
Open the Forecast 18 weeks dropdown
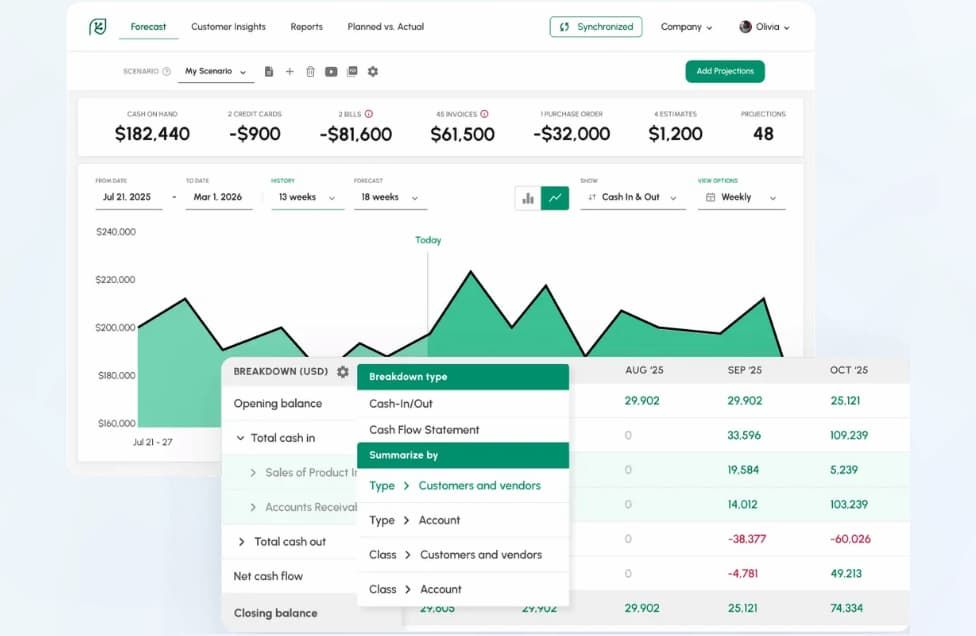click(x=390, y=197)
